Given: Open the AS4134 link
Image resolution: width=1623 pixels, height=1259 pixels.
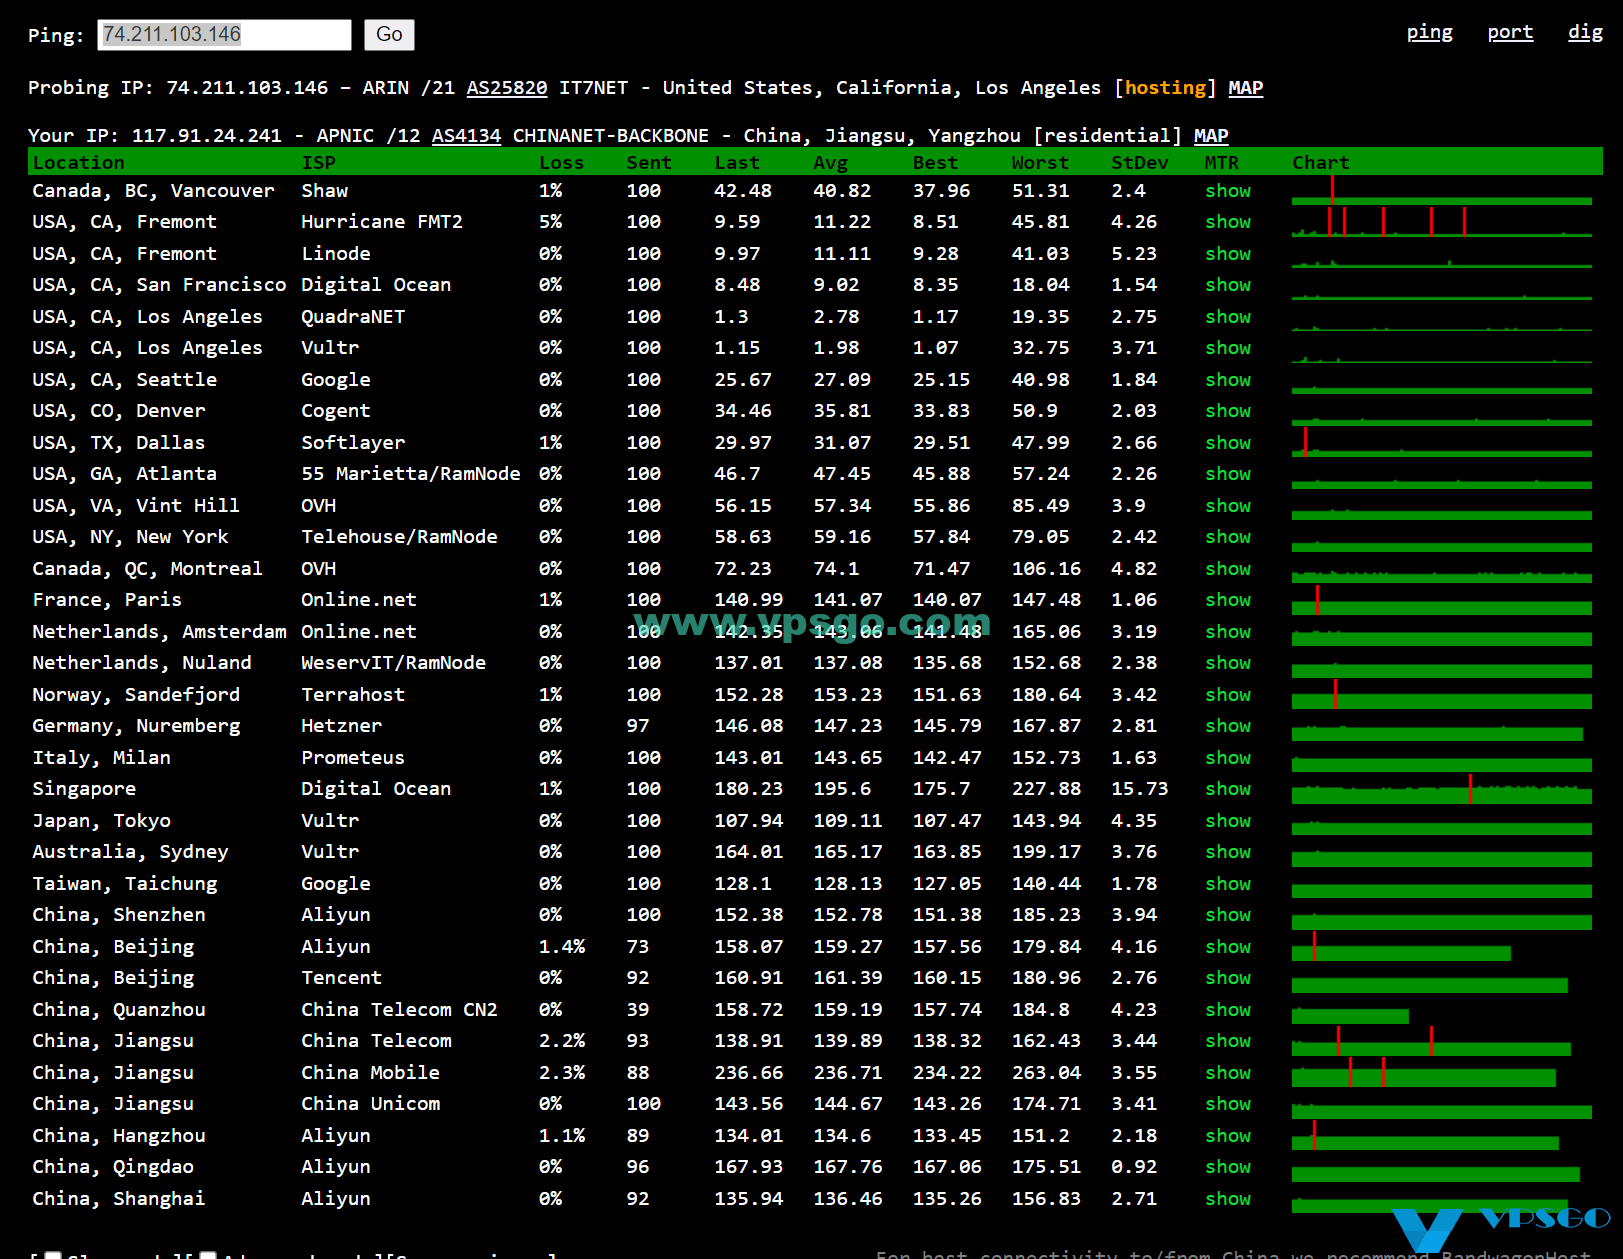Looking at the screenshot, I should click(x=466, y=136).
